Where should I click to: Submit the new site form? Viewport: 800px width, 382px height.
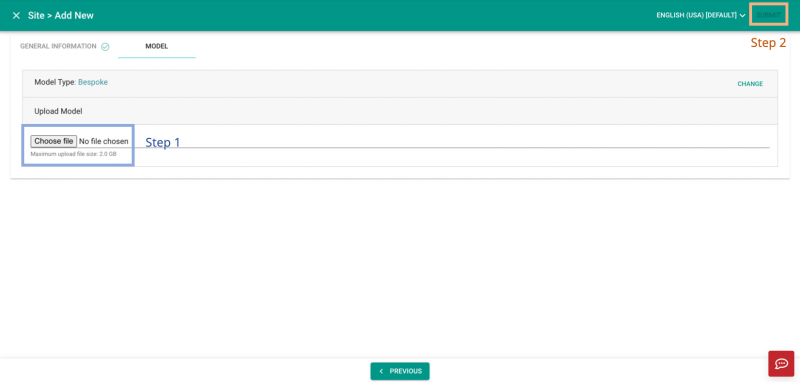click(768, 15)
